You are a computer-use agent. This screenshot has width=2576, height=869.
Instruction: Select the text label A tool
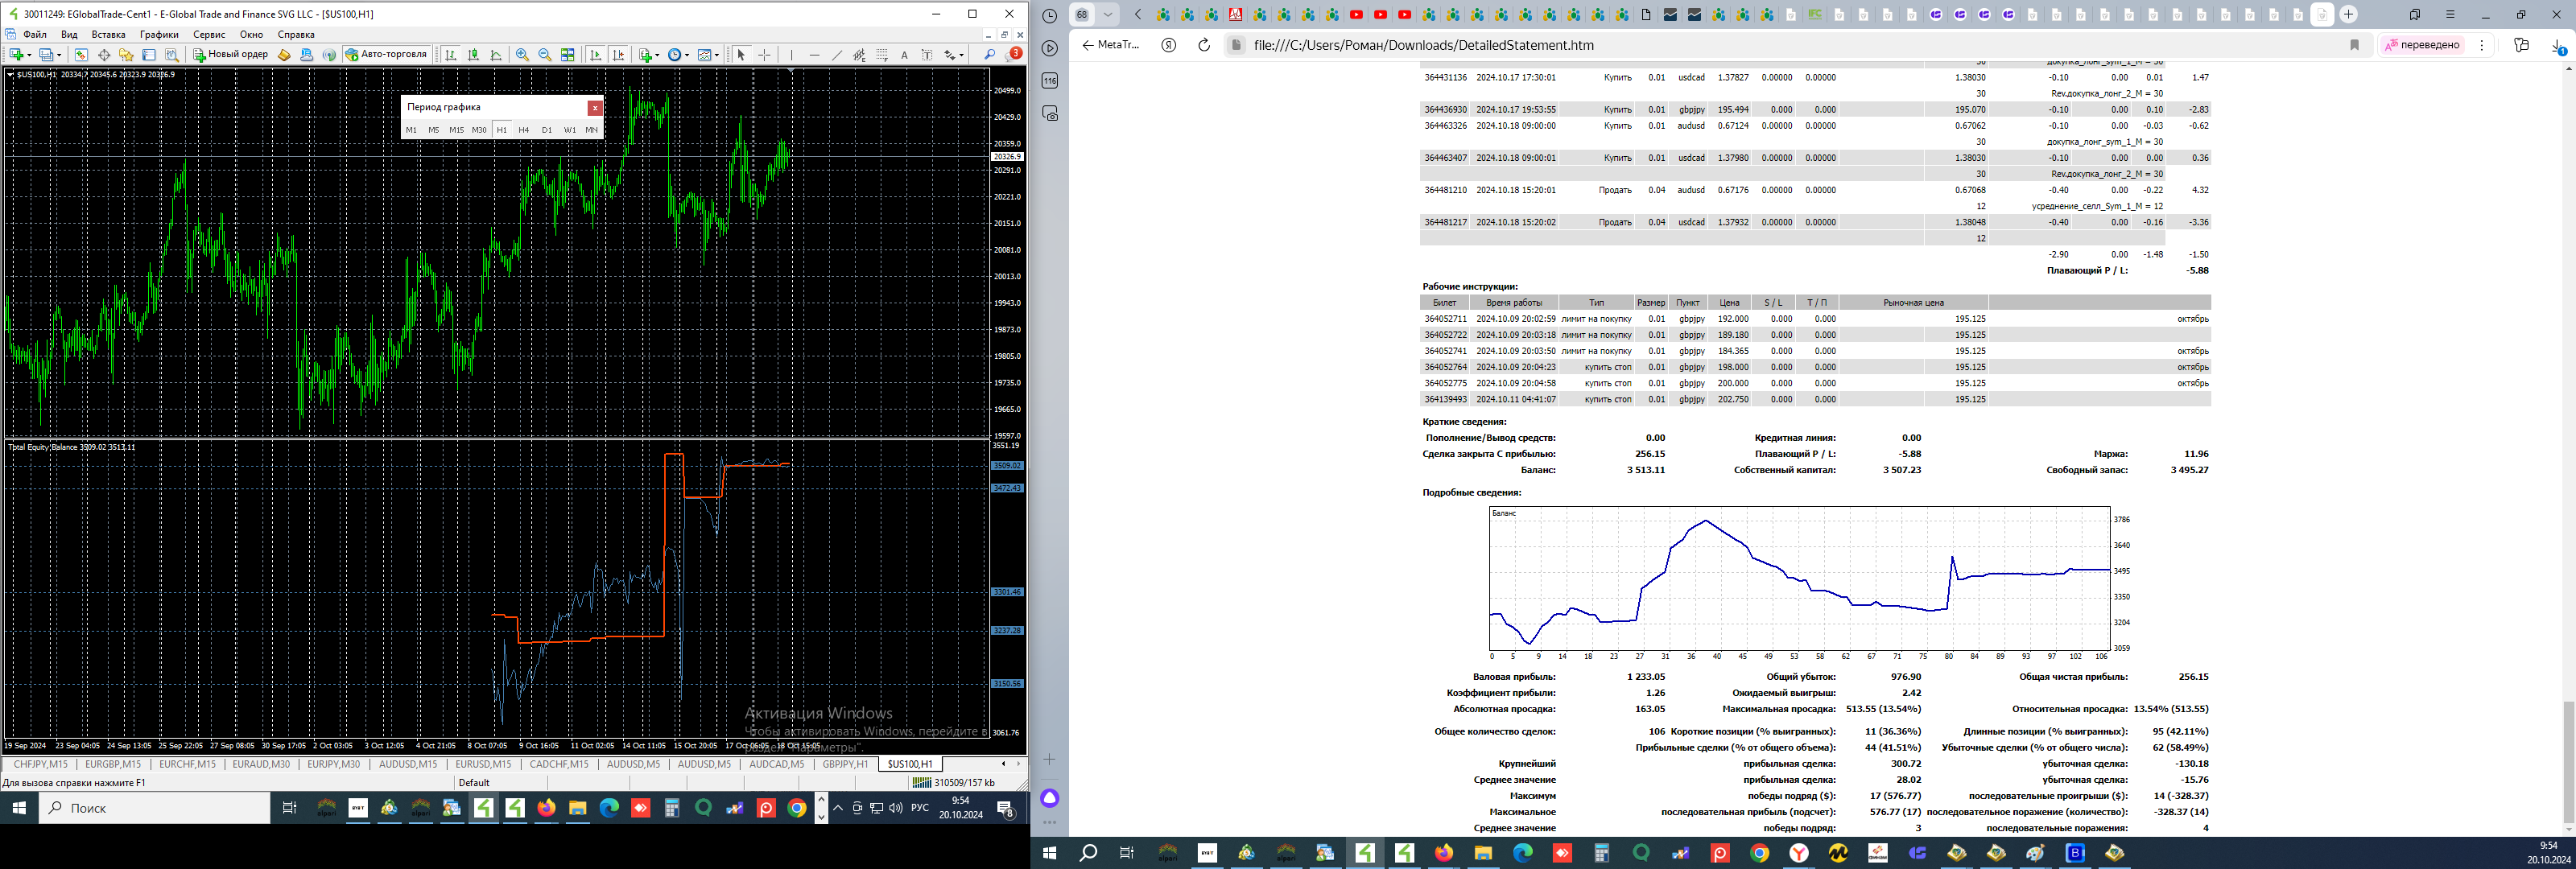point(904,55)
